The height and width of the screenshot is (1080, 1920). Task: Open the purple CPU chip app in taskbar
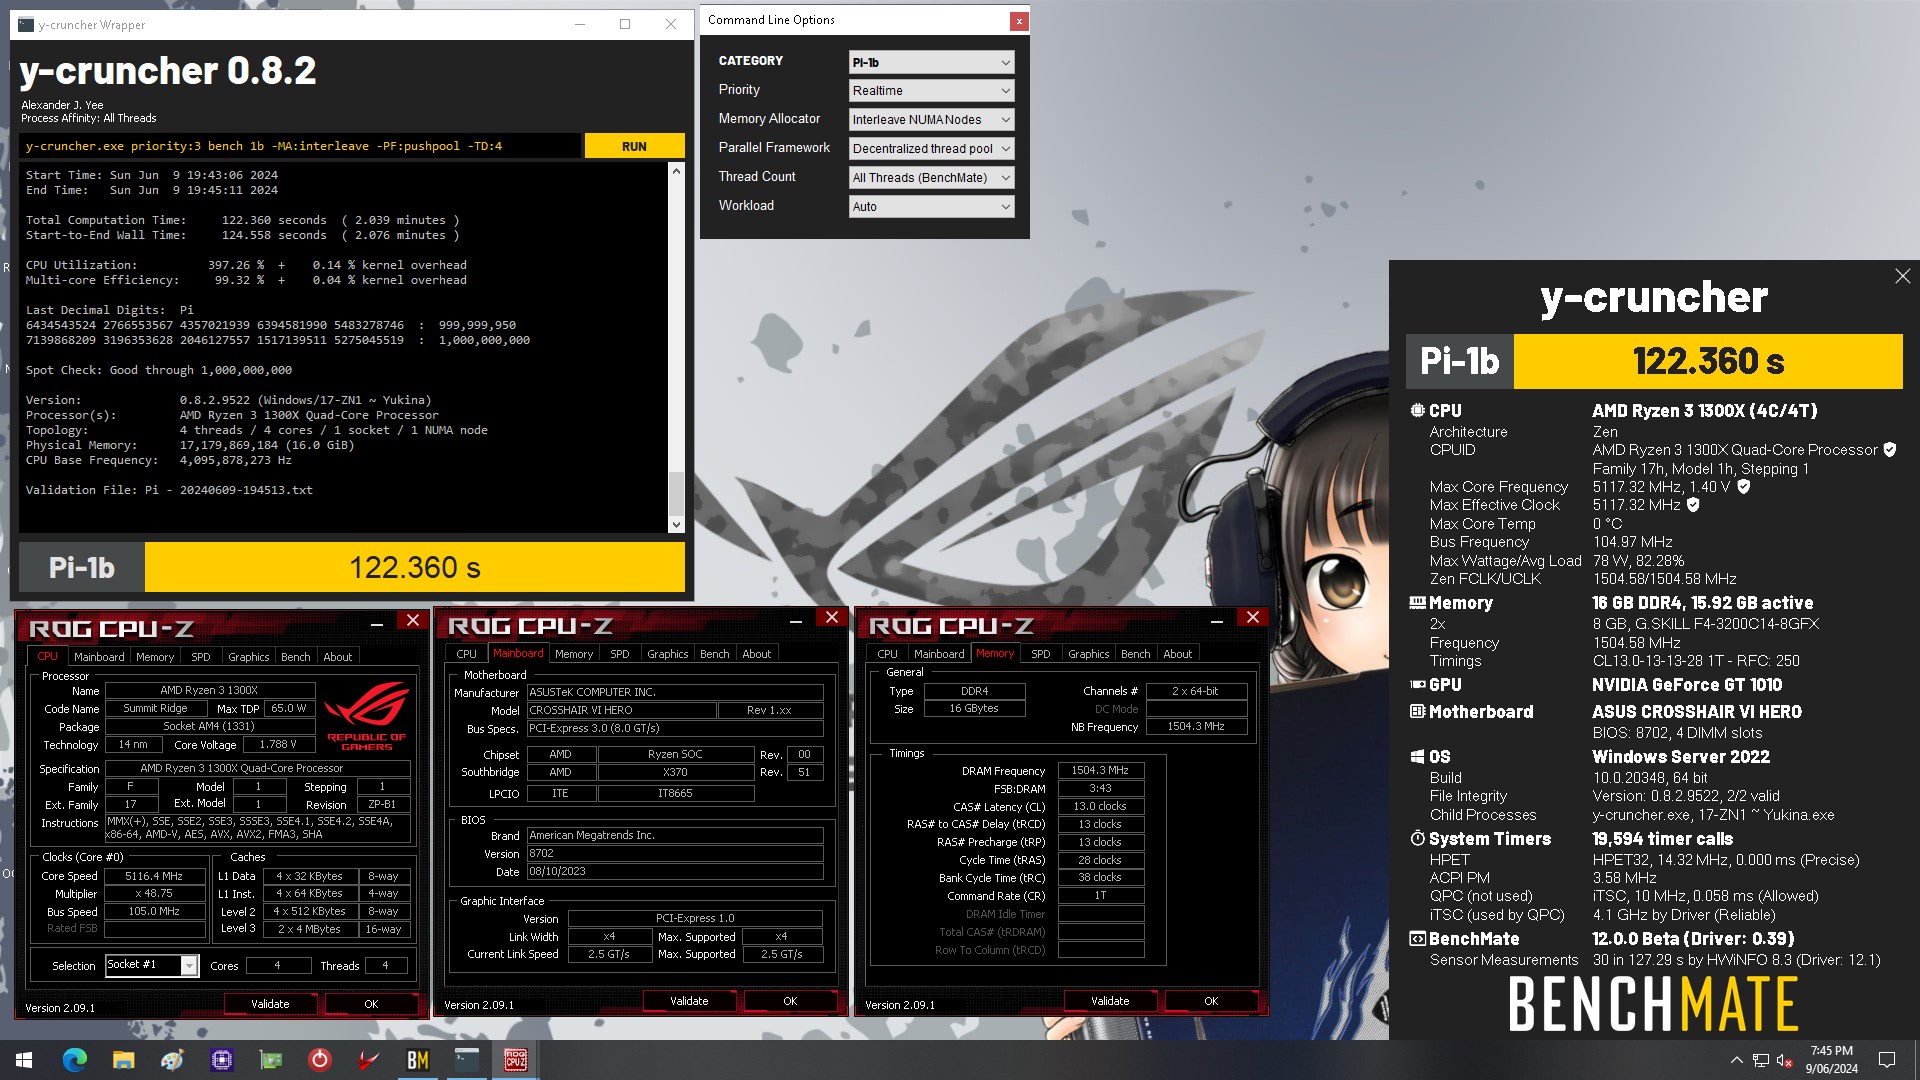(221, 1060)
